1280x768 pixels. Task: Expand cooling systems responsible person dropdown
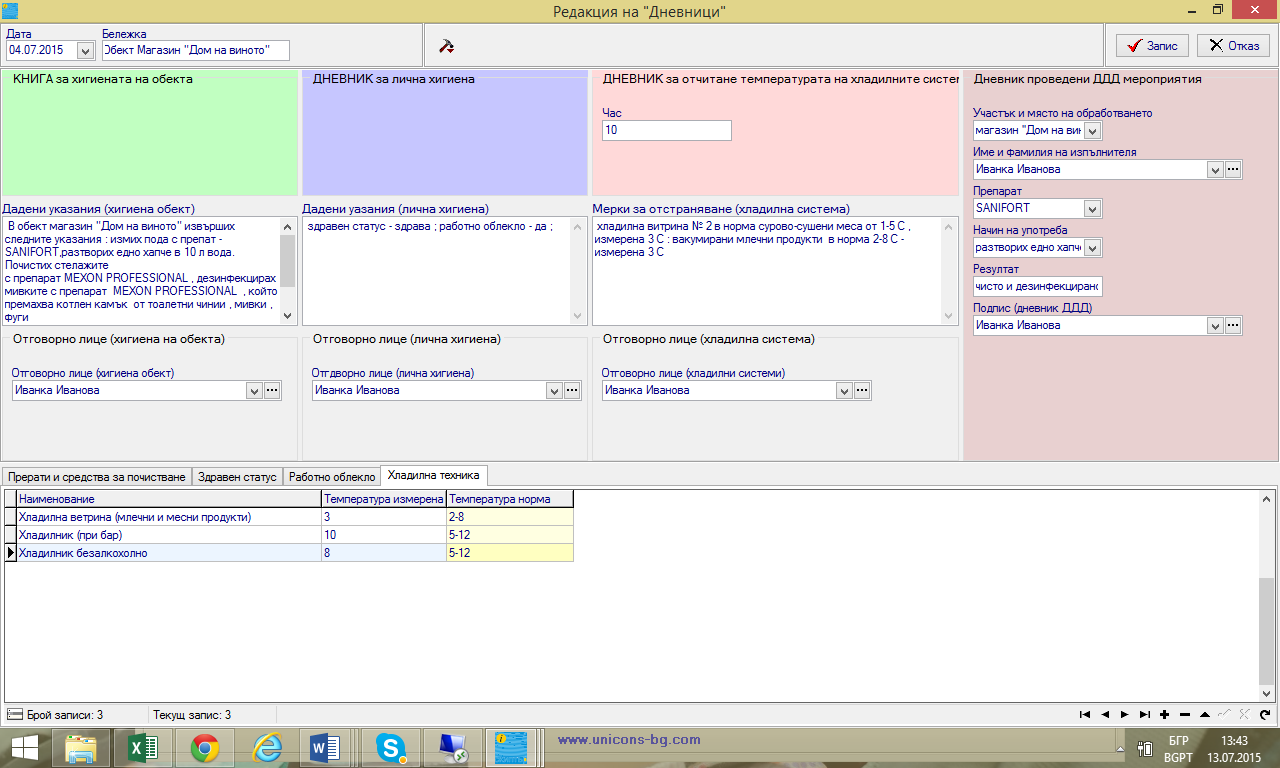point(844,390)
